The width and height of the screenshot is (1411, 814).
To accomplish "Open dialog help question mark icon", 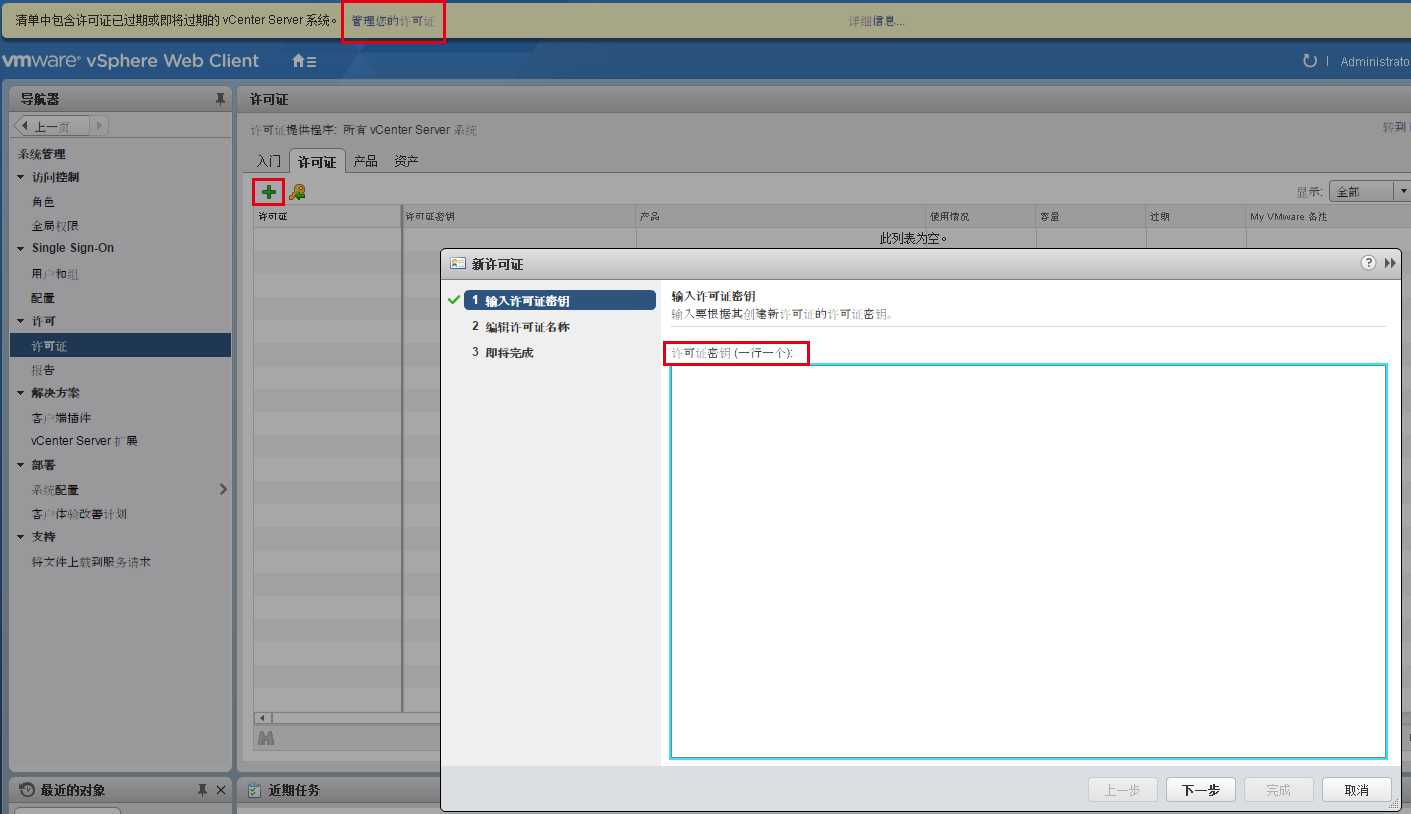I will pos(1368,263).
